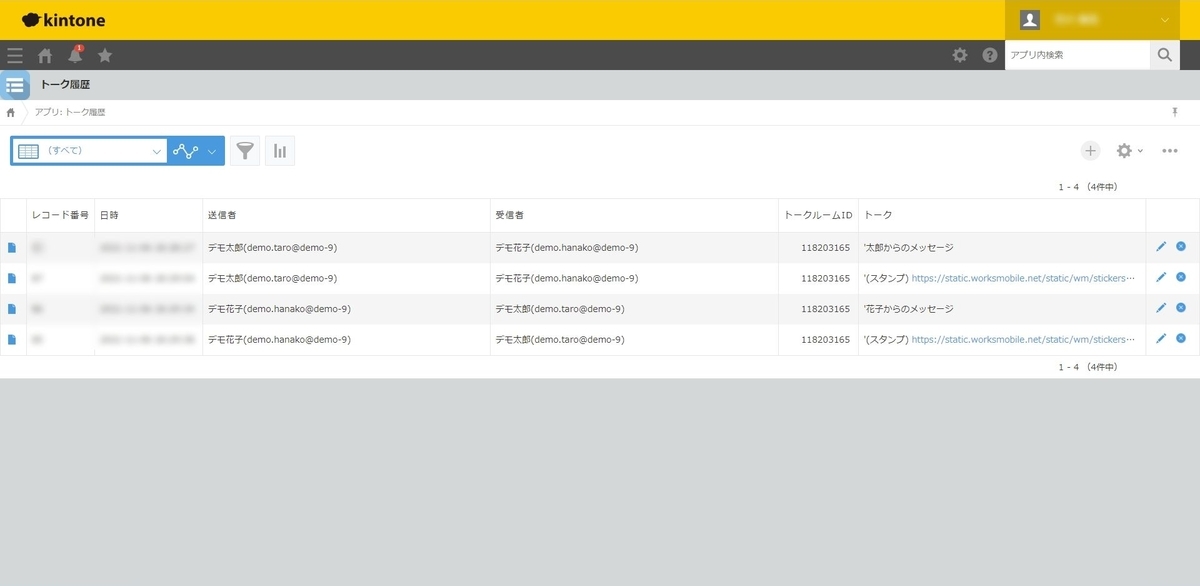Delete the first スタンプ record

pyautogui.click(x=1181, y=277)
